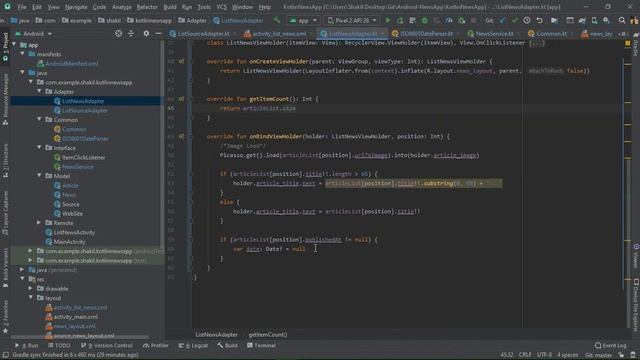Click the Run with Coverage icon
Image resolution: width=640 pixels, height=360 pixels.
[437, 20]
